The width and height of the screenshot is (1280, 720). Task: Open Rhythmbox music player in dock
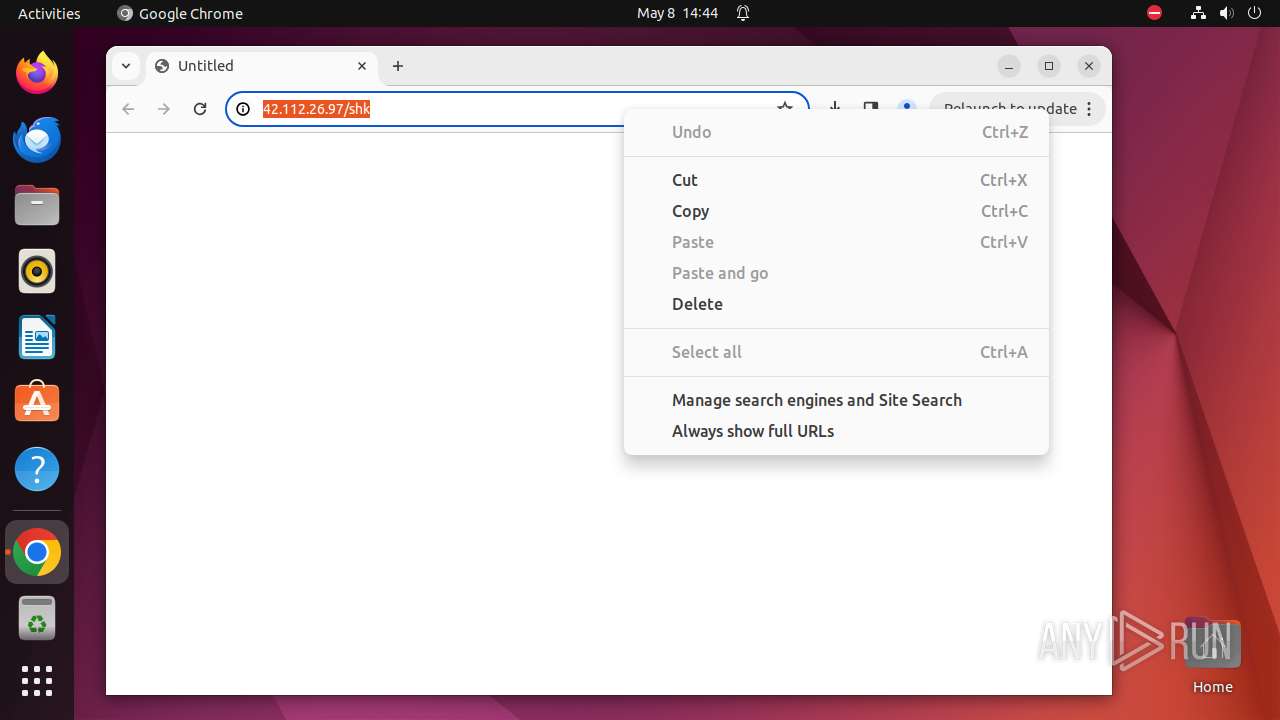coord(37,271)
